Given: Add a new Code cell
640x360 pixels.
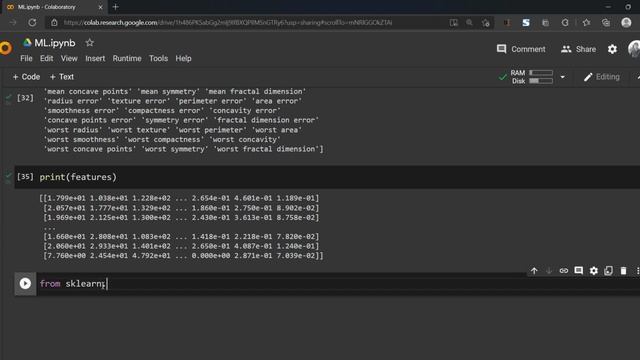Looking at the screenshot, I should tap(26, 77).
